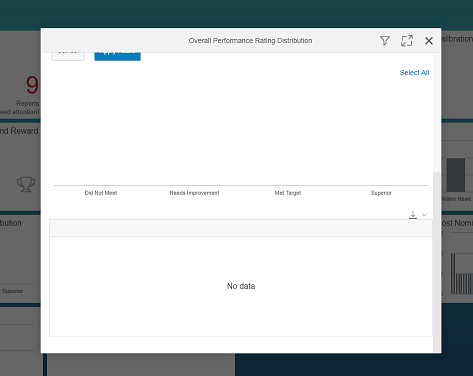Click the red 9 reports number behind dialog
This screenshot has height=376, width=473.
pos(32,85)
